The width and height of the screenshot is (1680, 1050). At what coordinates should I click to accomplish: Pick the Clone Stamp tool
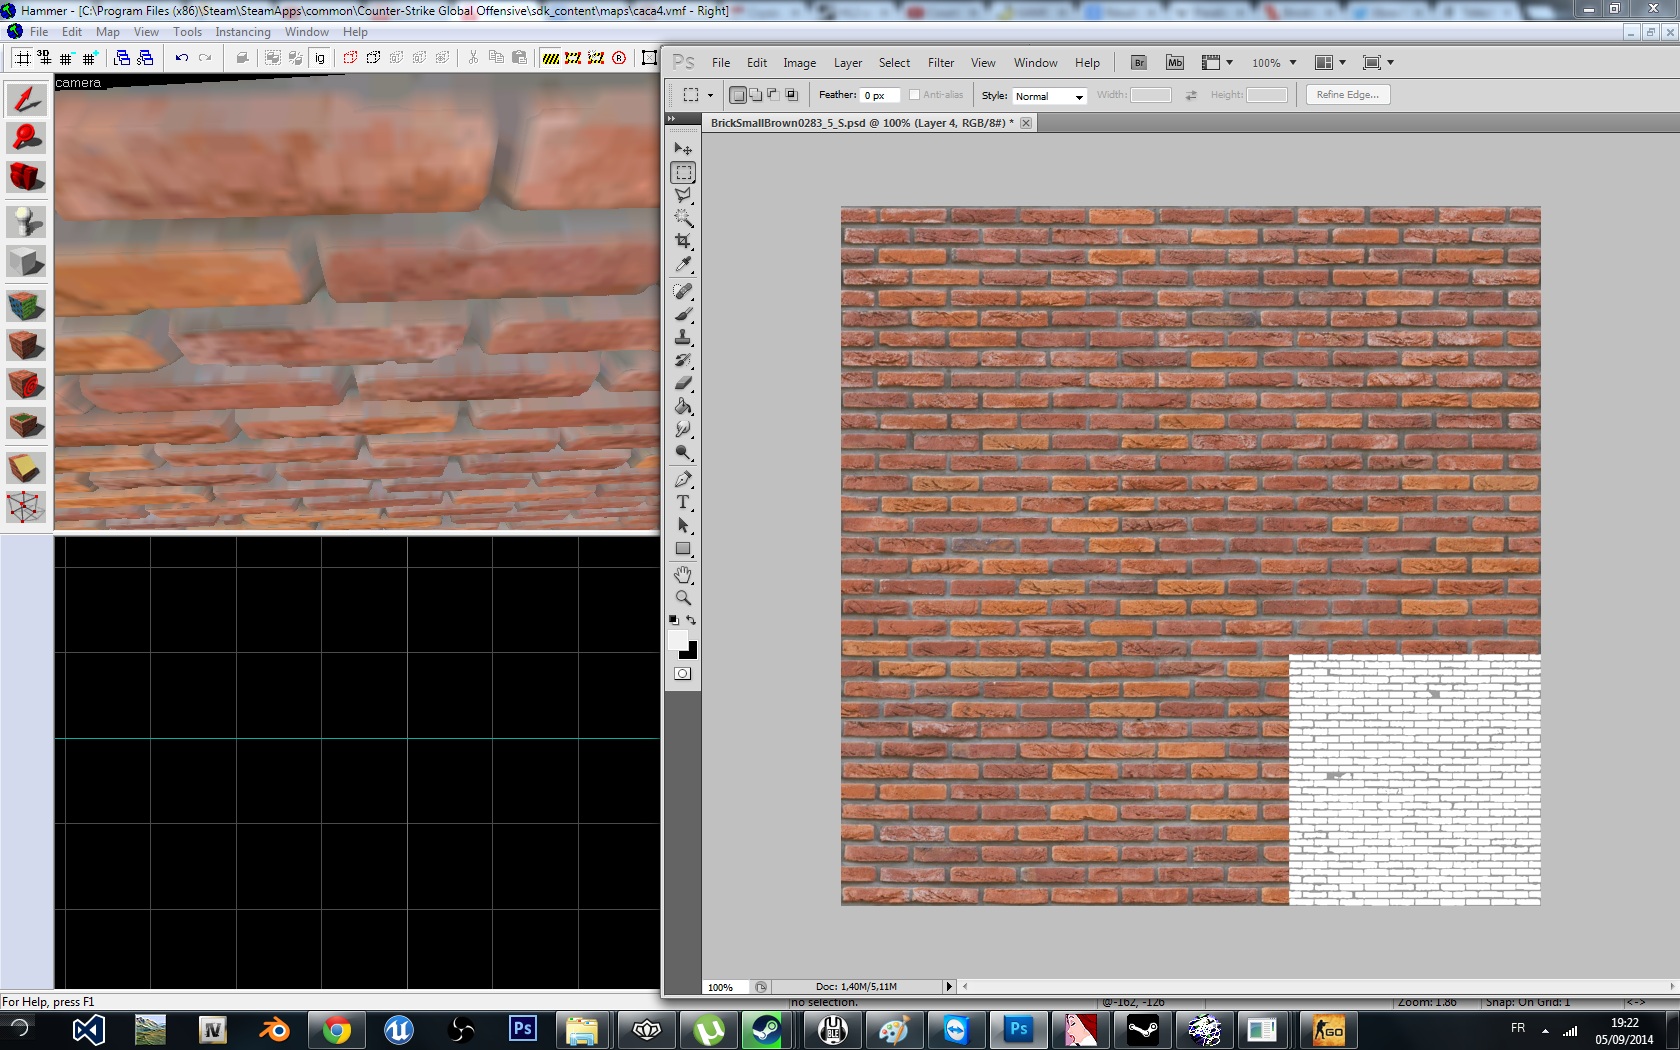click(x=683, y=337)
